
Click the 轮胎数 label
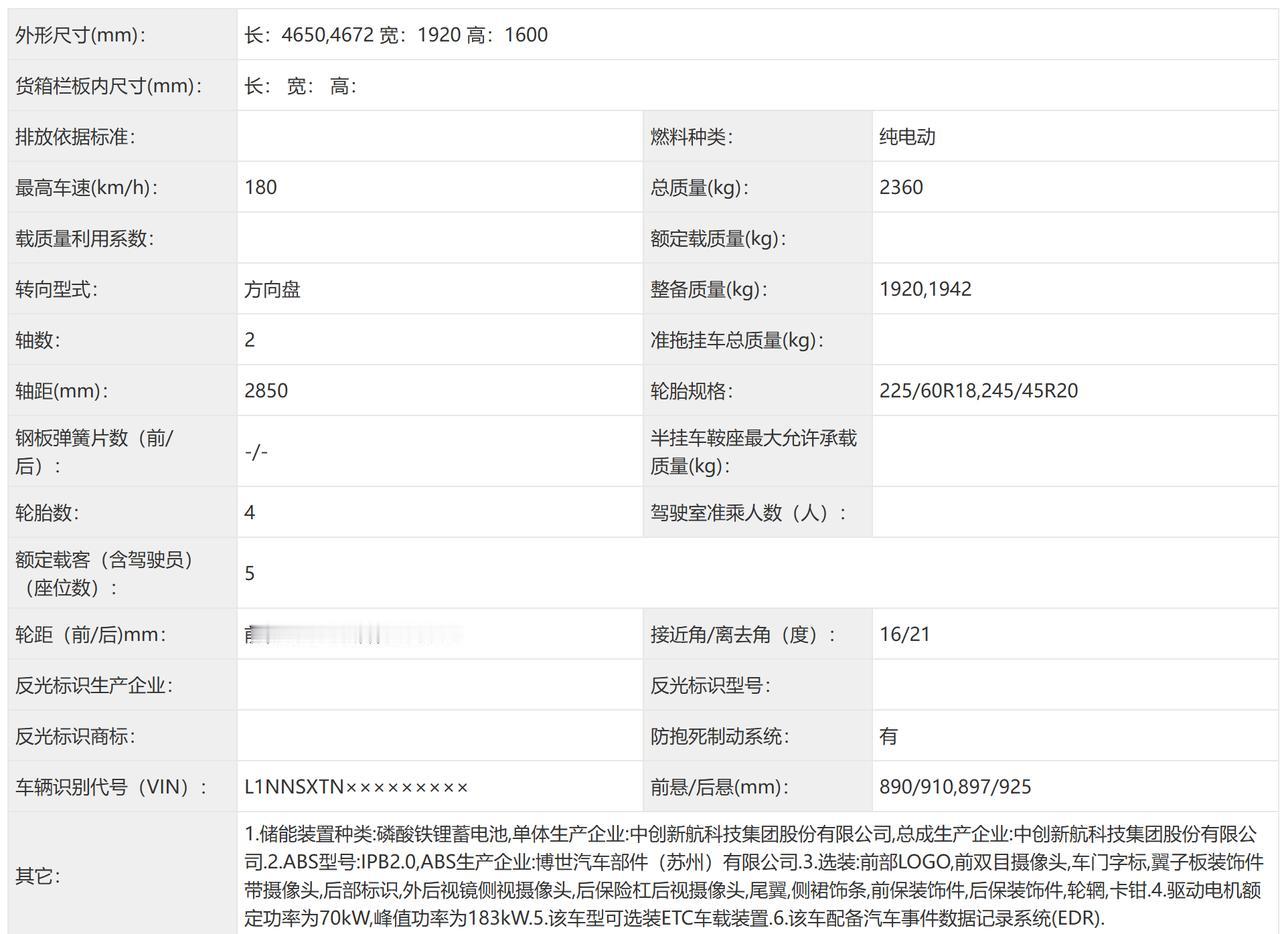point(47,513)
